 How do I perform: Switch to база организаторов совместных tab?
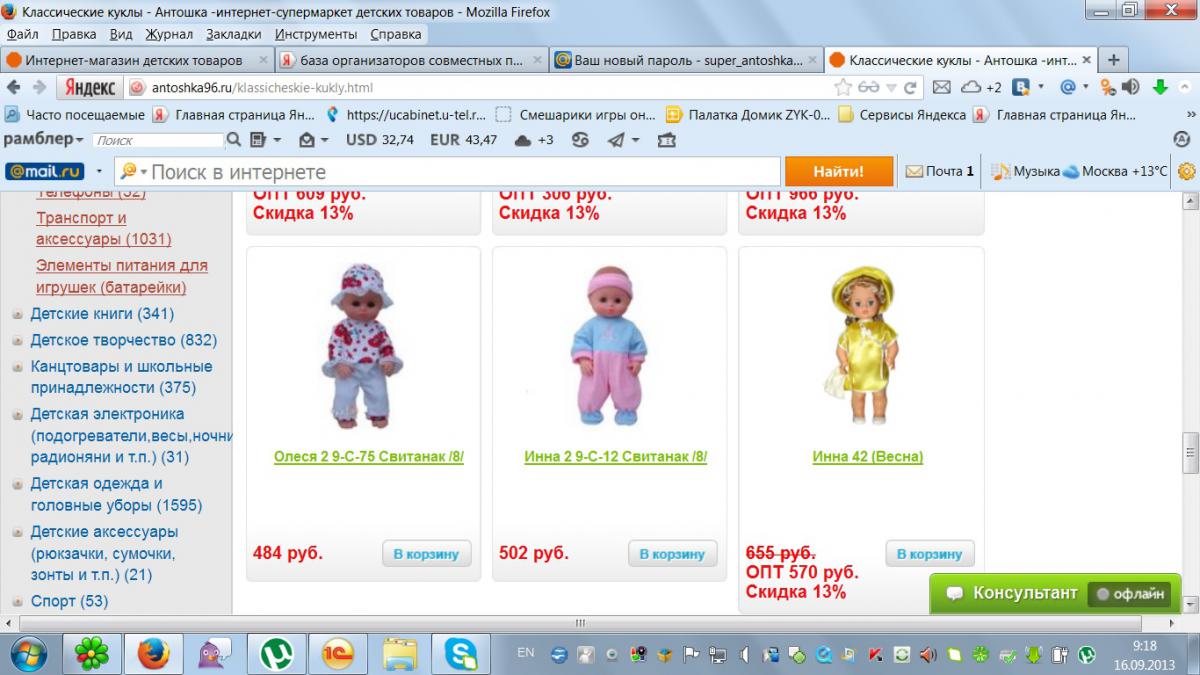(412, 60)
